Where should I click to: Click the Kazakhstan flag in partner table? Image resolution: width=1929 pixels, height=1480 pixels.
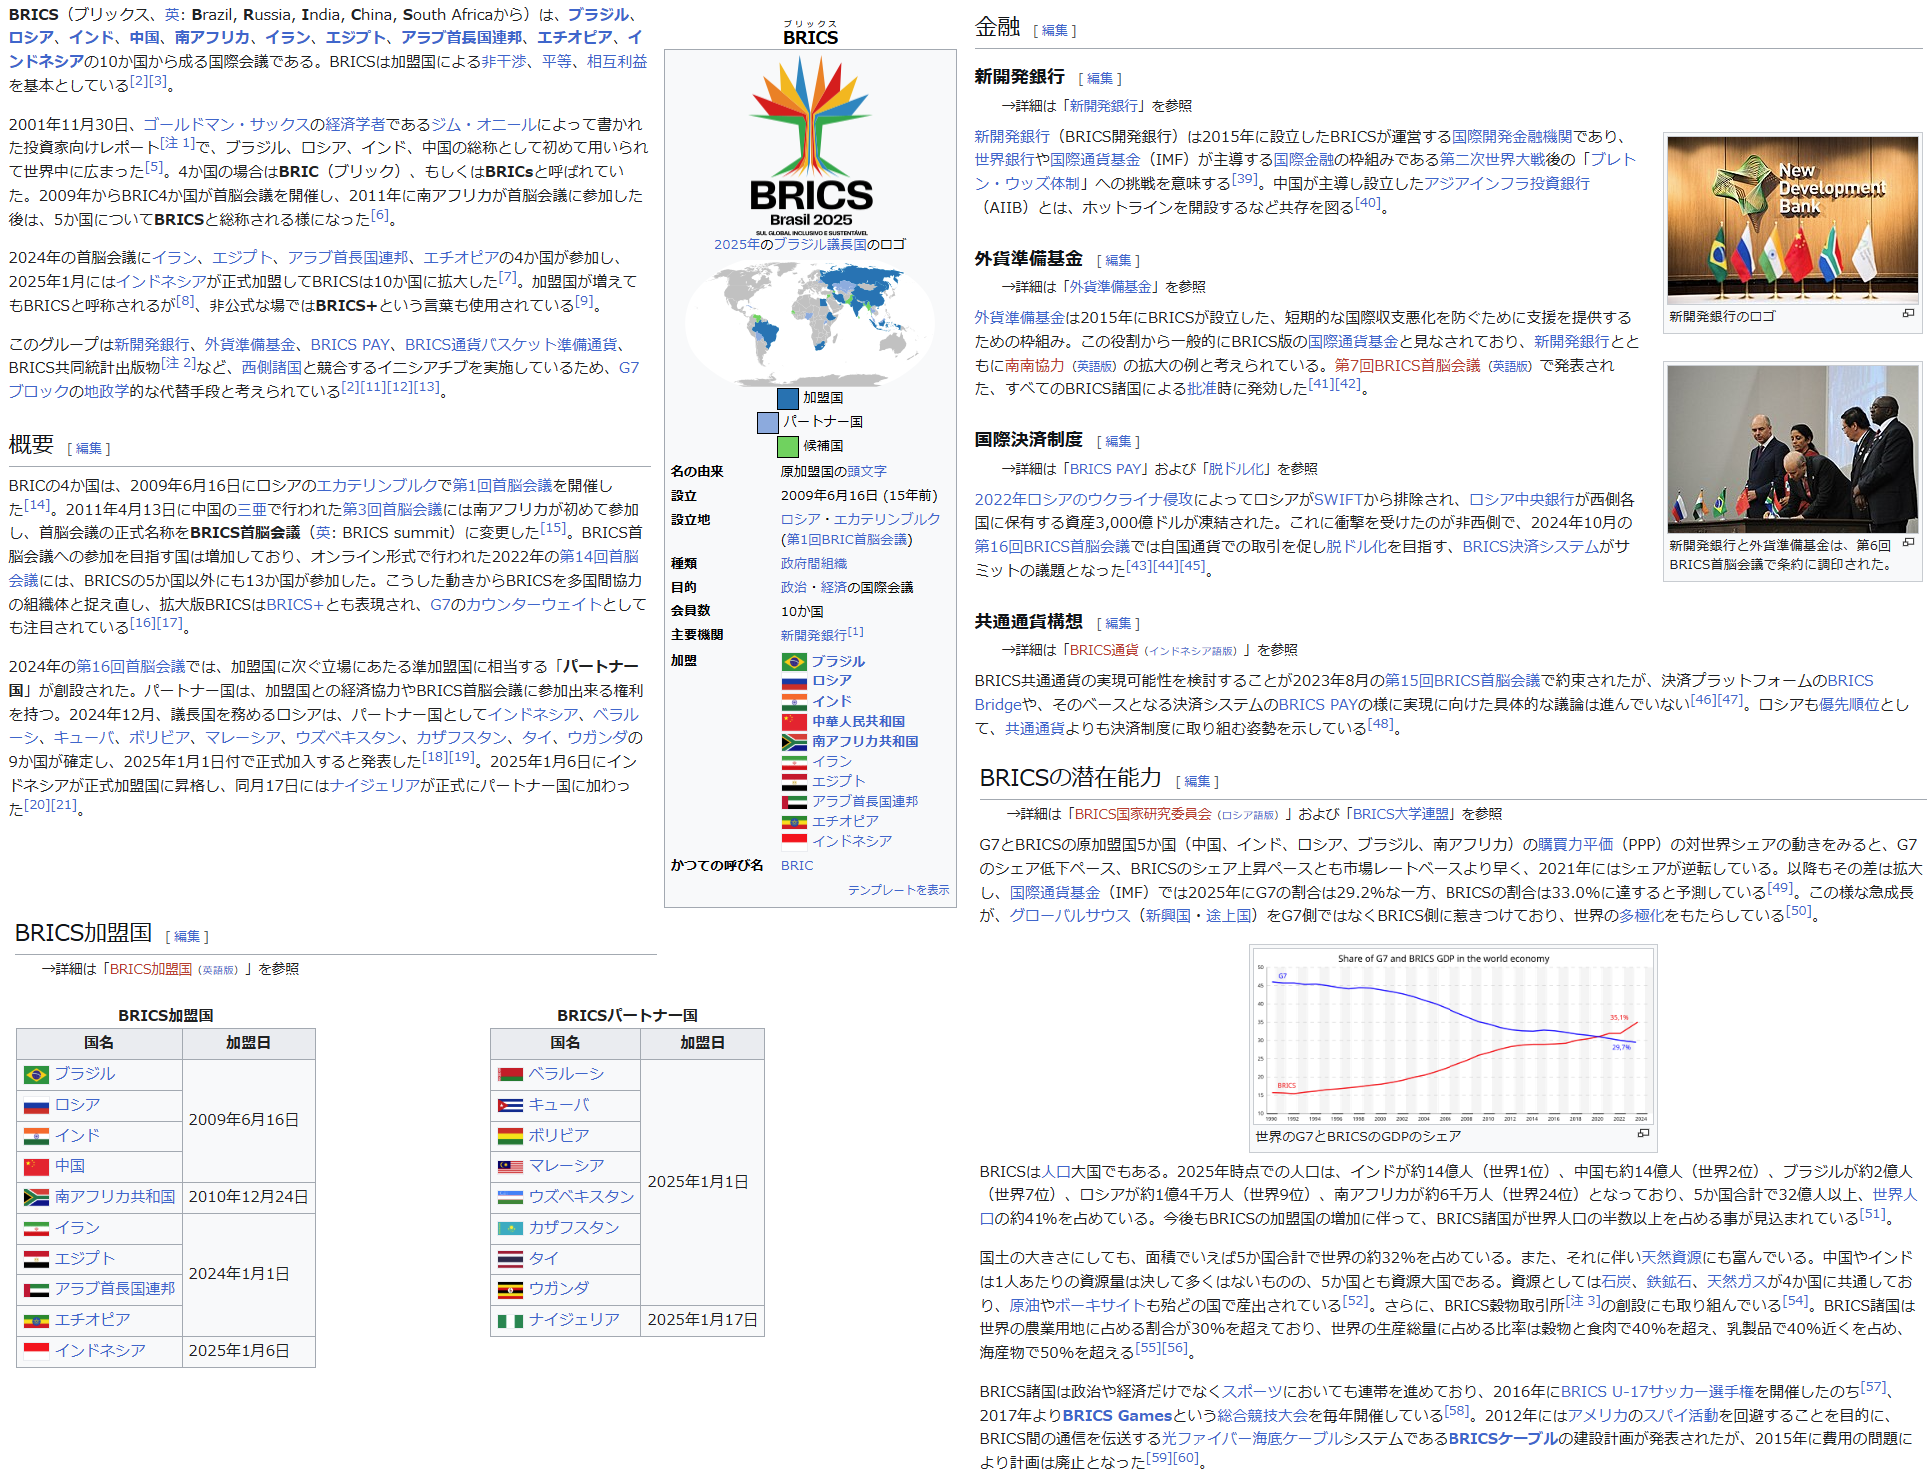tap(511, 1229)
